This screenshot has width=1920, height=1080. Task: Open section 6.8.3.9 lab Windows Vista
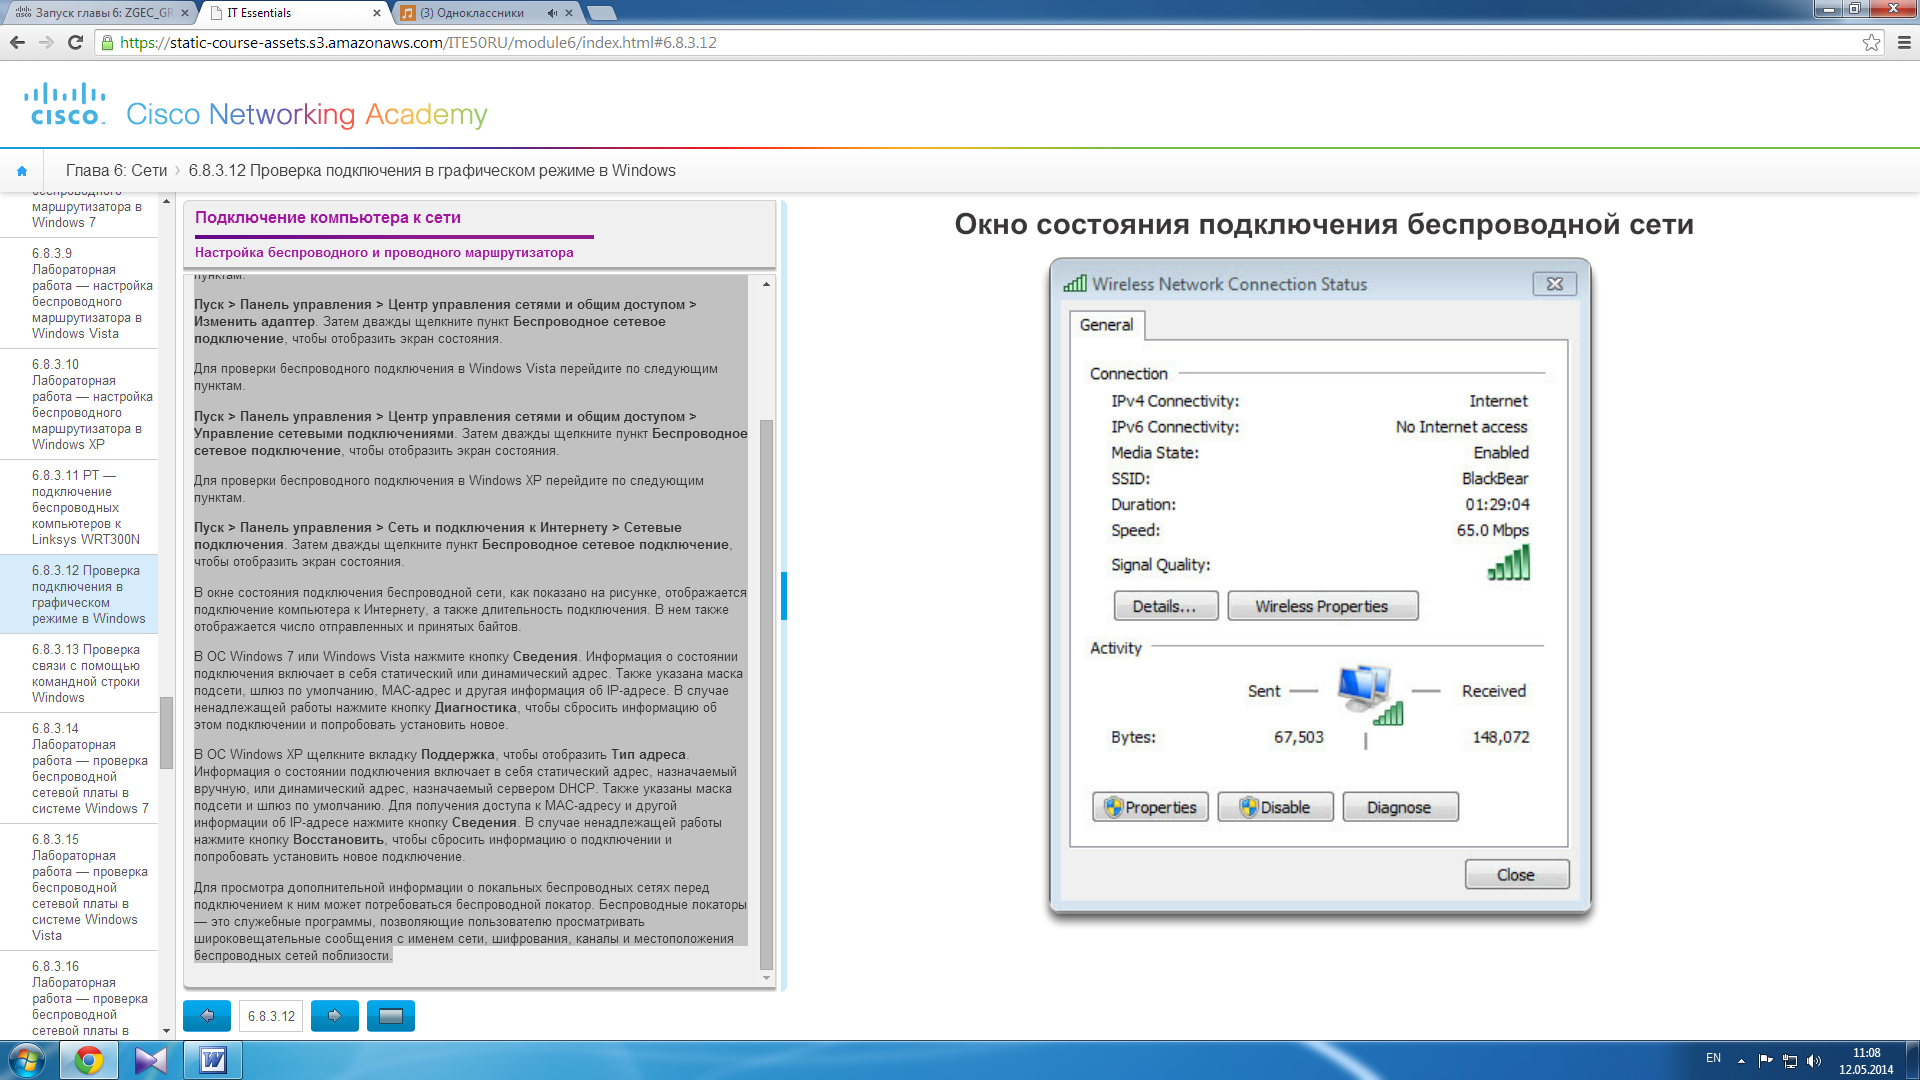[92, 293]
